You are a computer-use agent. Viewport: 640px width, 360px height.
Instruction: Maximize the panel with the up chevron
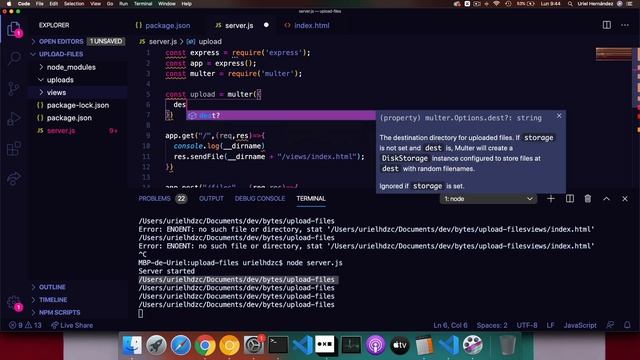coord(606,199)
